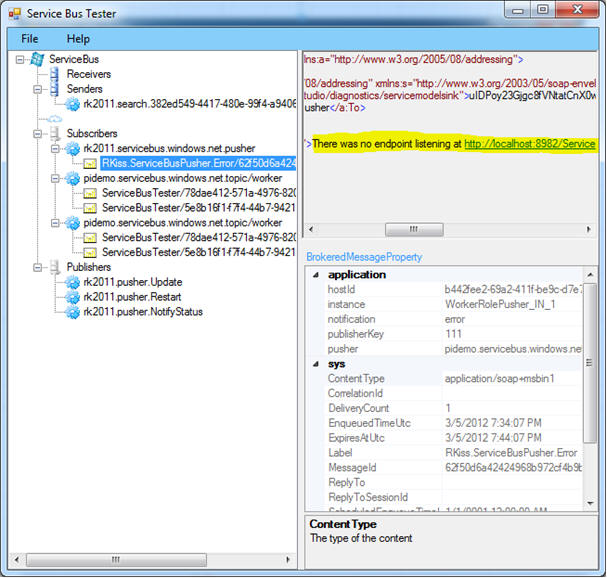Click the BrokeredMessageProperty label
Image resolution: width=607 pixels, height=578 pixels.
pos(364,257)
